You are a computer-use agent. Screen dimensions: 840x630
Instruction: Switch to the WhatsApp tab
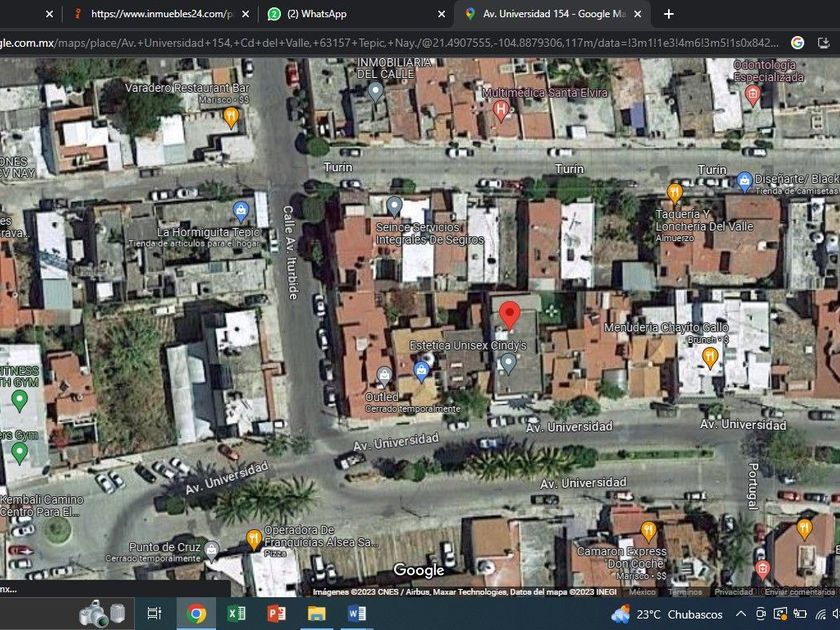click(x=356, y=14)
